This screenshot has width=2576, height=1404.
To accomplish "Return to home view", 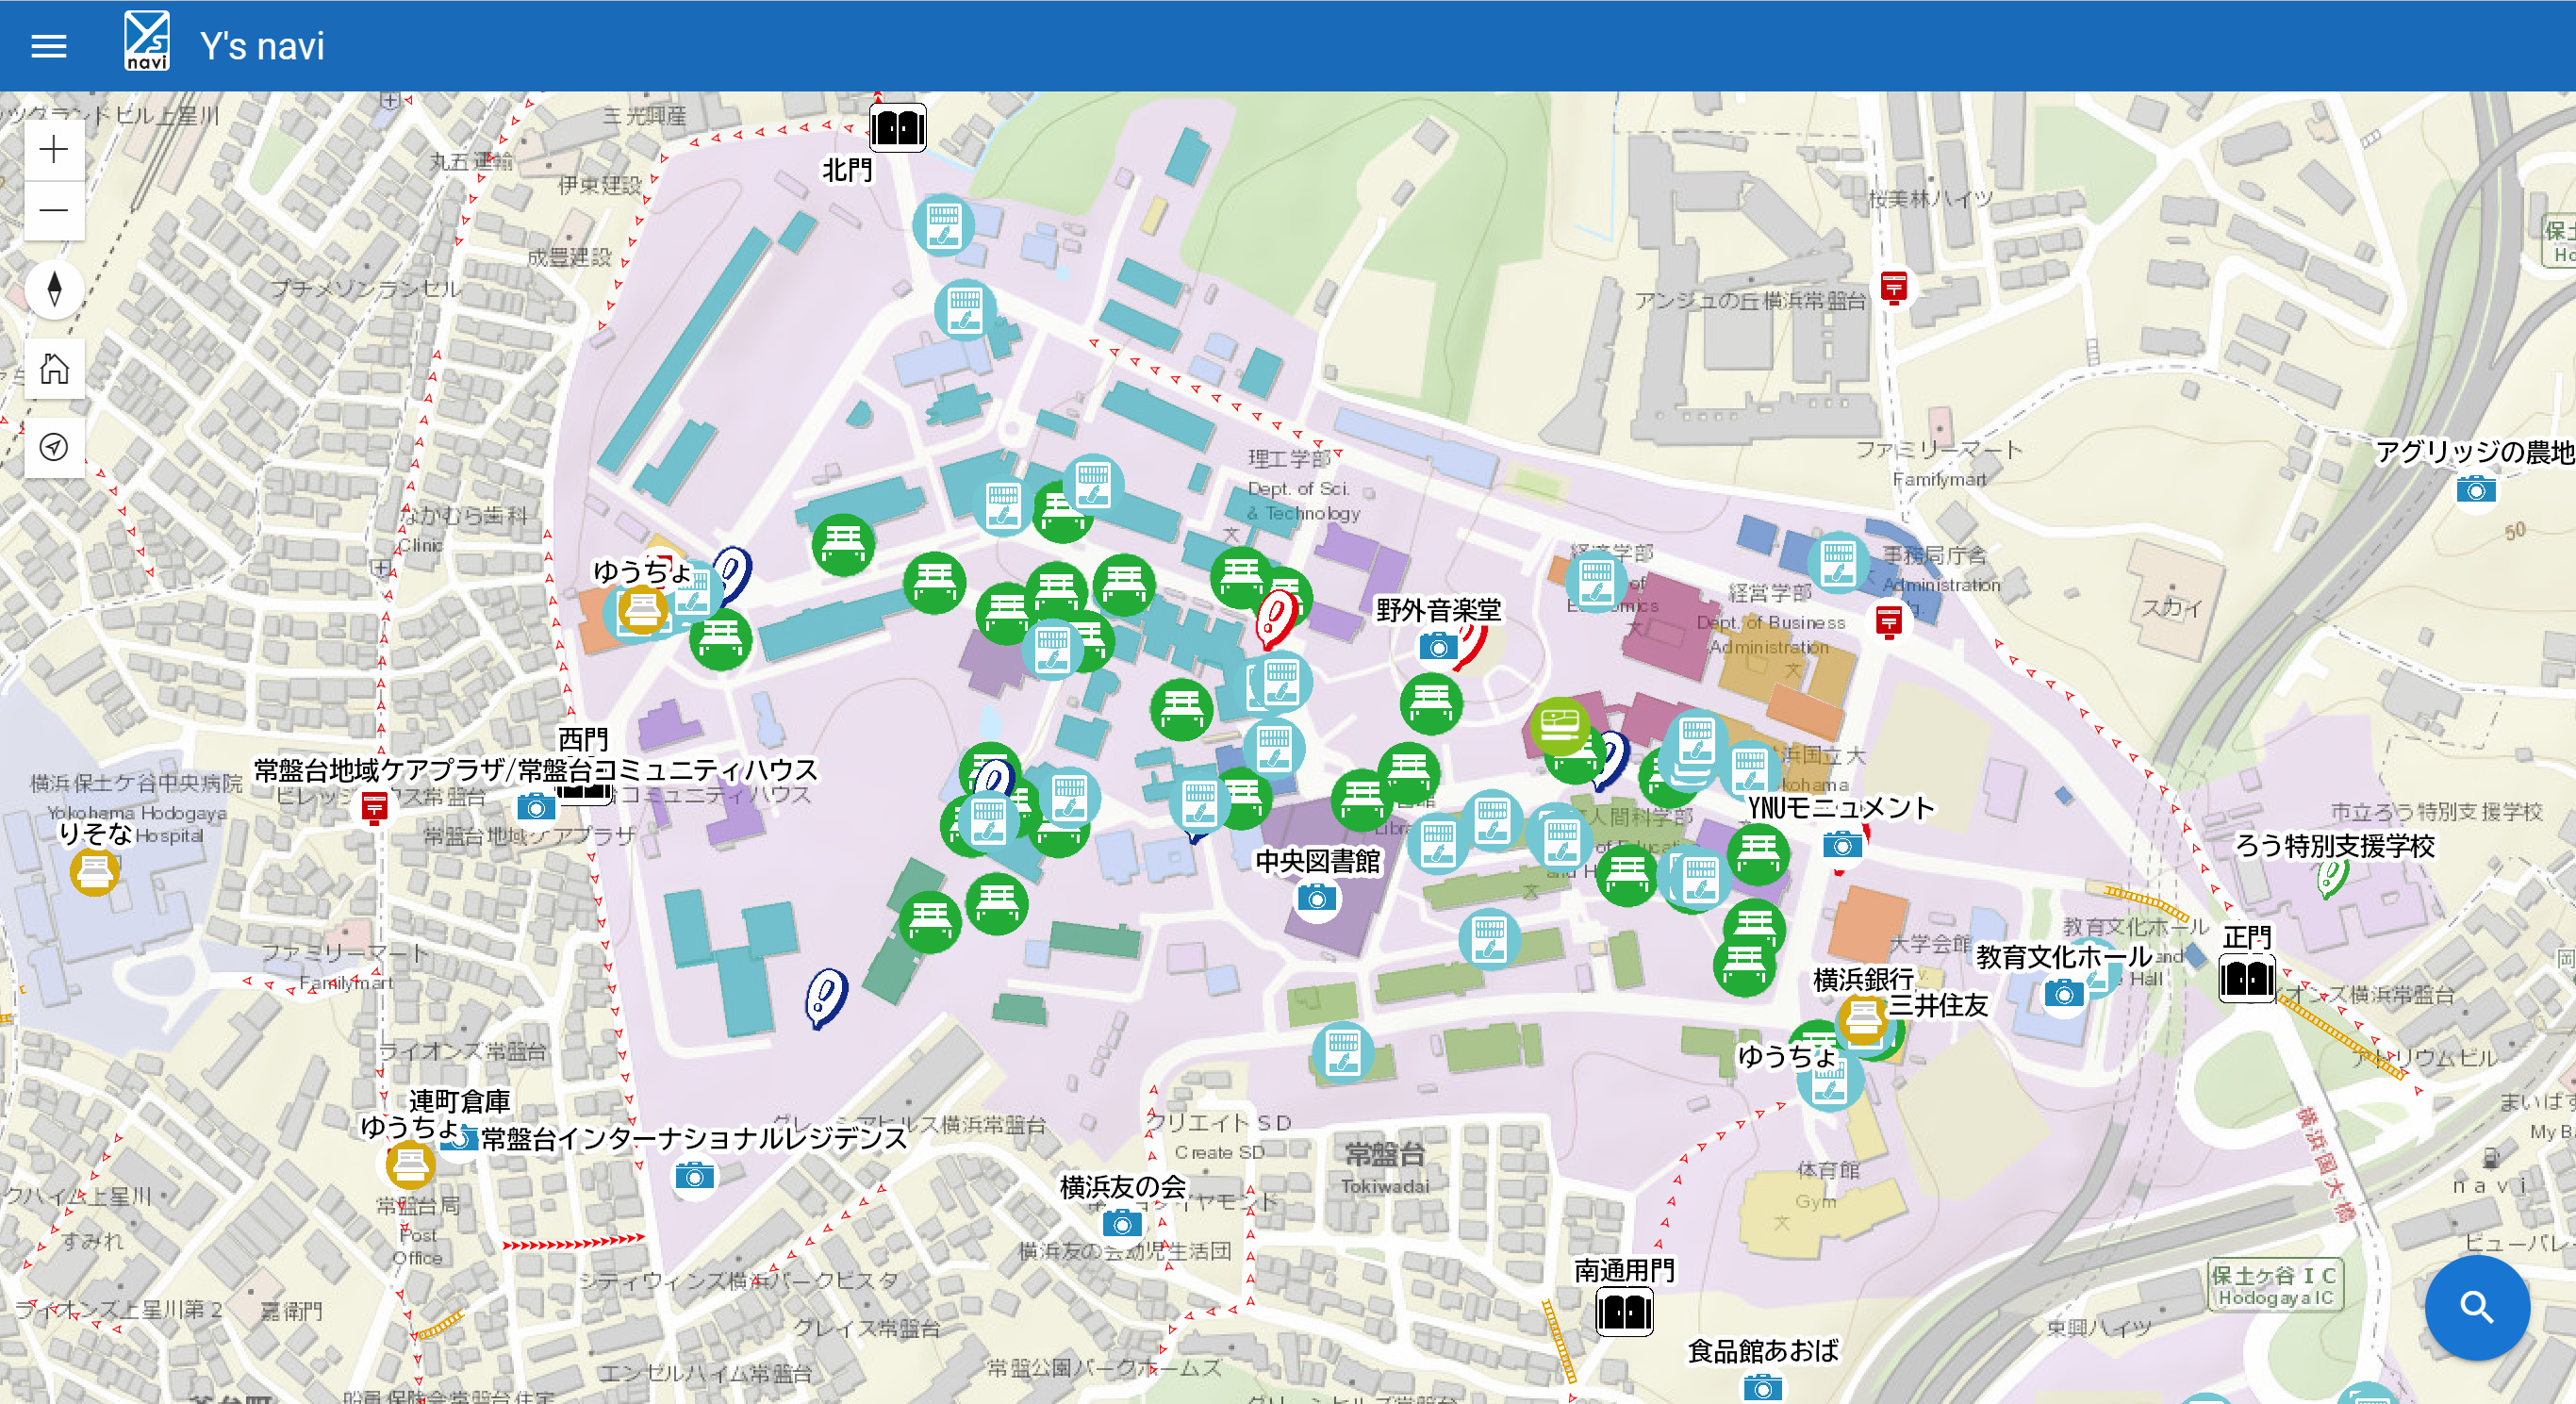I will coord(54,368).
